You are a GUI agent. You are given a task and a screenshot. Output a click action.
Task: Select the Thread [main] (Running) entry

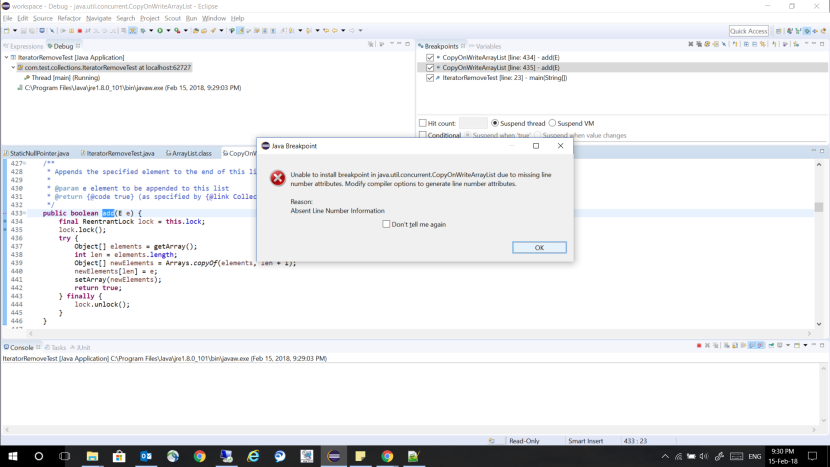62,77
